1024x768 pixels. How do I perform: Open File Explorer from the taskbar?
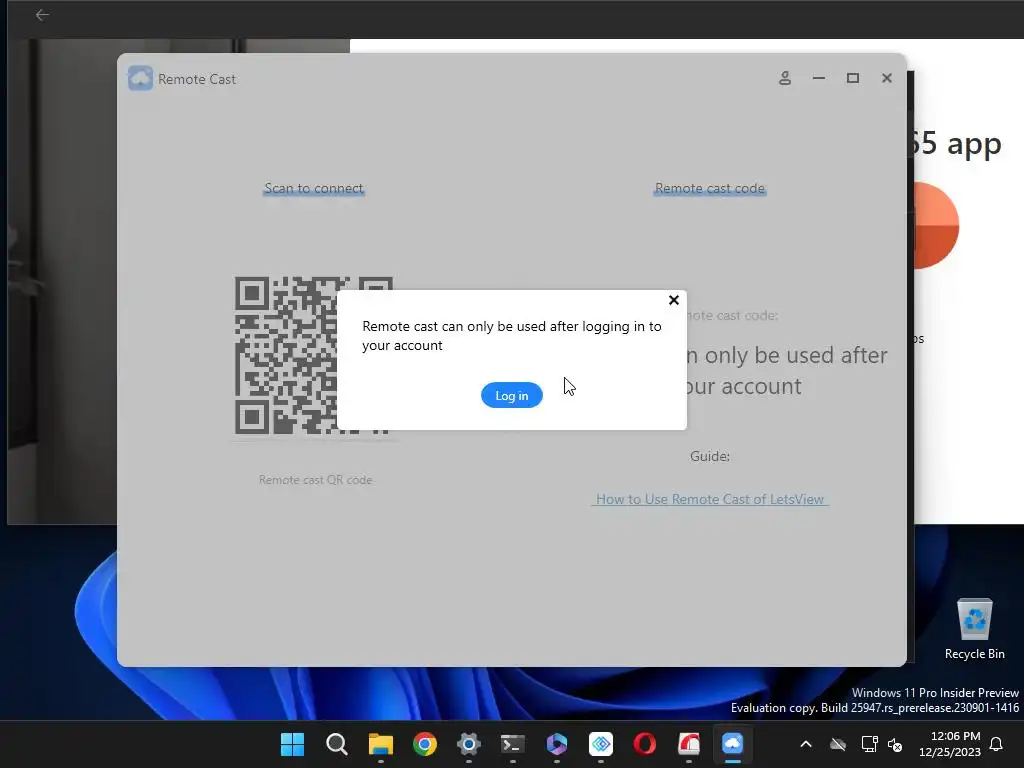(381, 744)
